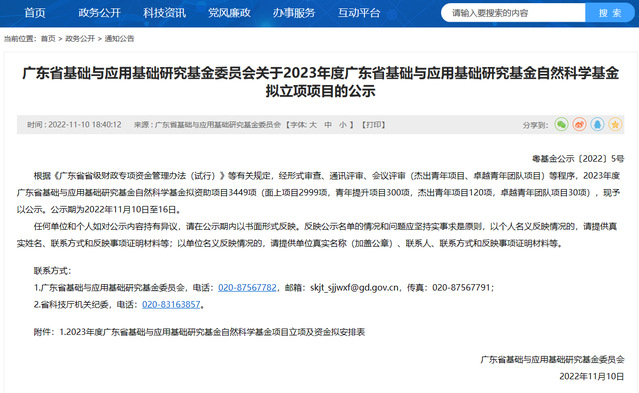Click the 联系方式 heading text
639x393 pixels.
53,271
